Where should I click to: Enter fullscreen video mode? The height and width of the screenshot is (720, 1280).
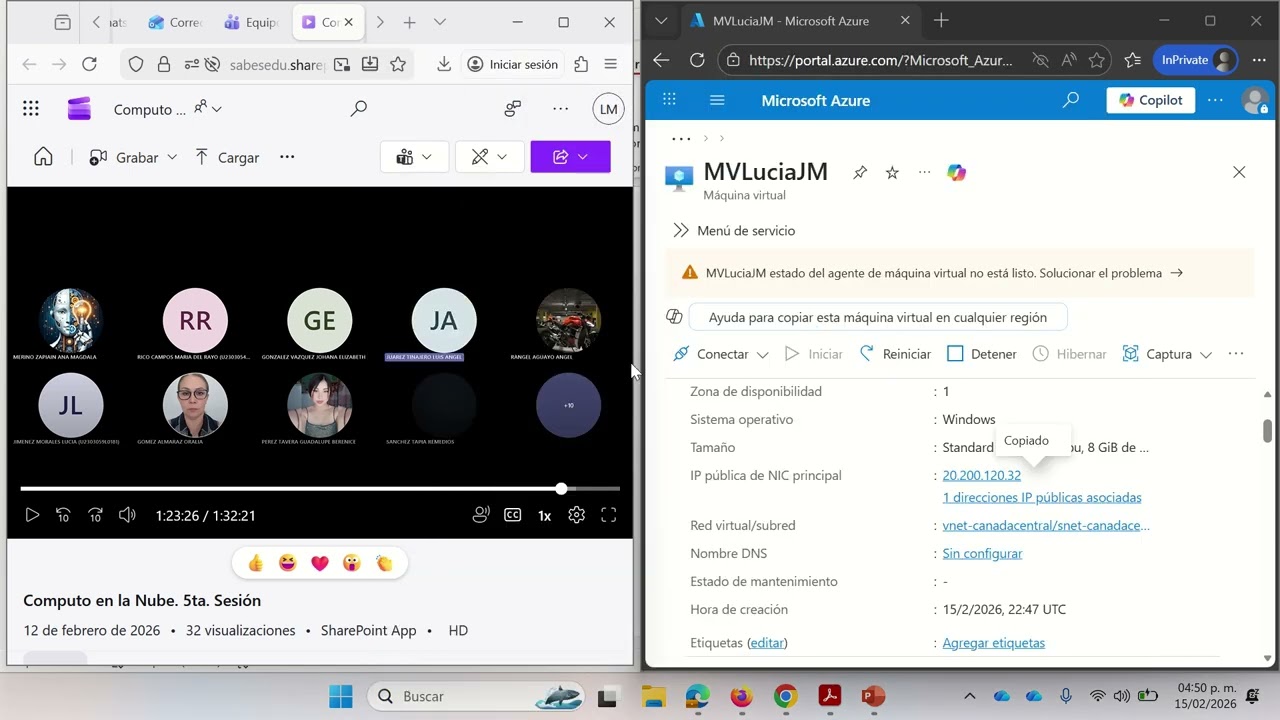point(608,515)
